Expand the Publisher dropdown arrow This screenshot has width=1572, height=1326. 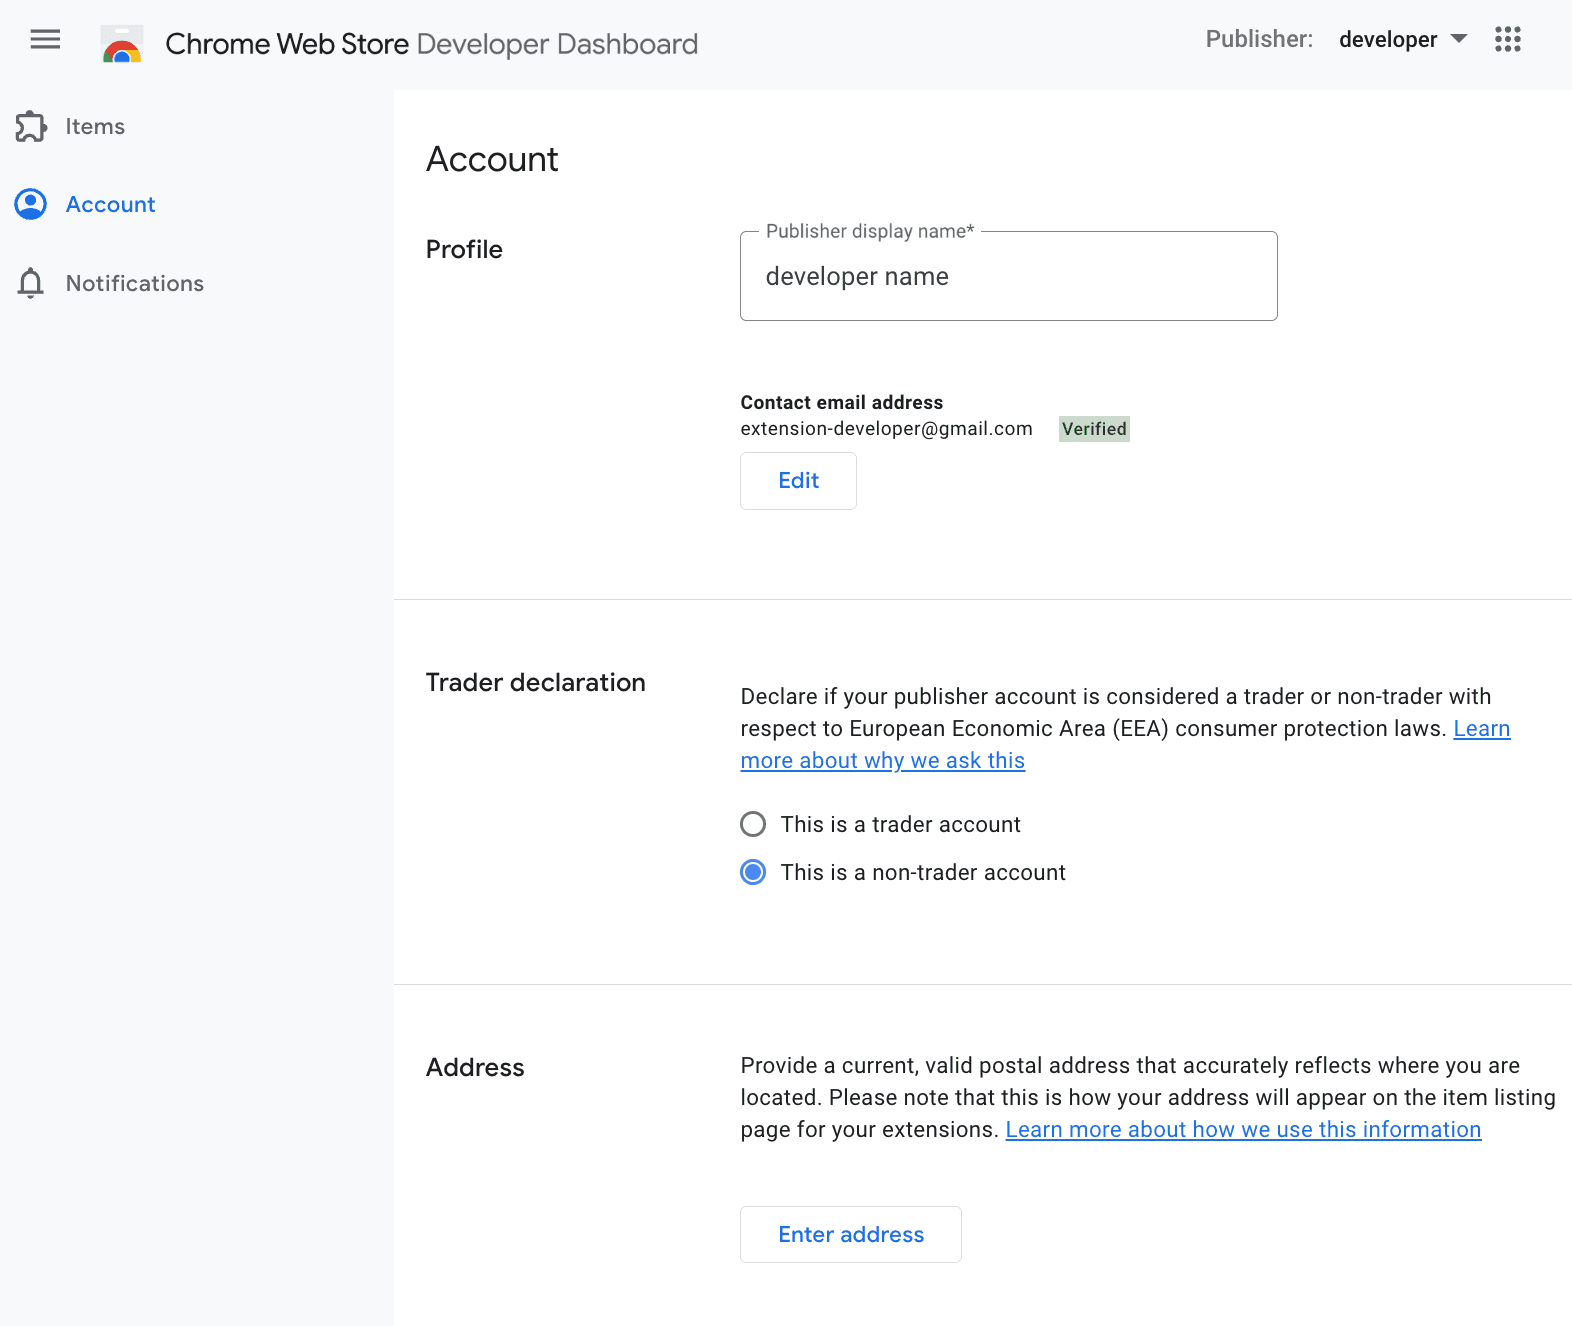1459,39
